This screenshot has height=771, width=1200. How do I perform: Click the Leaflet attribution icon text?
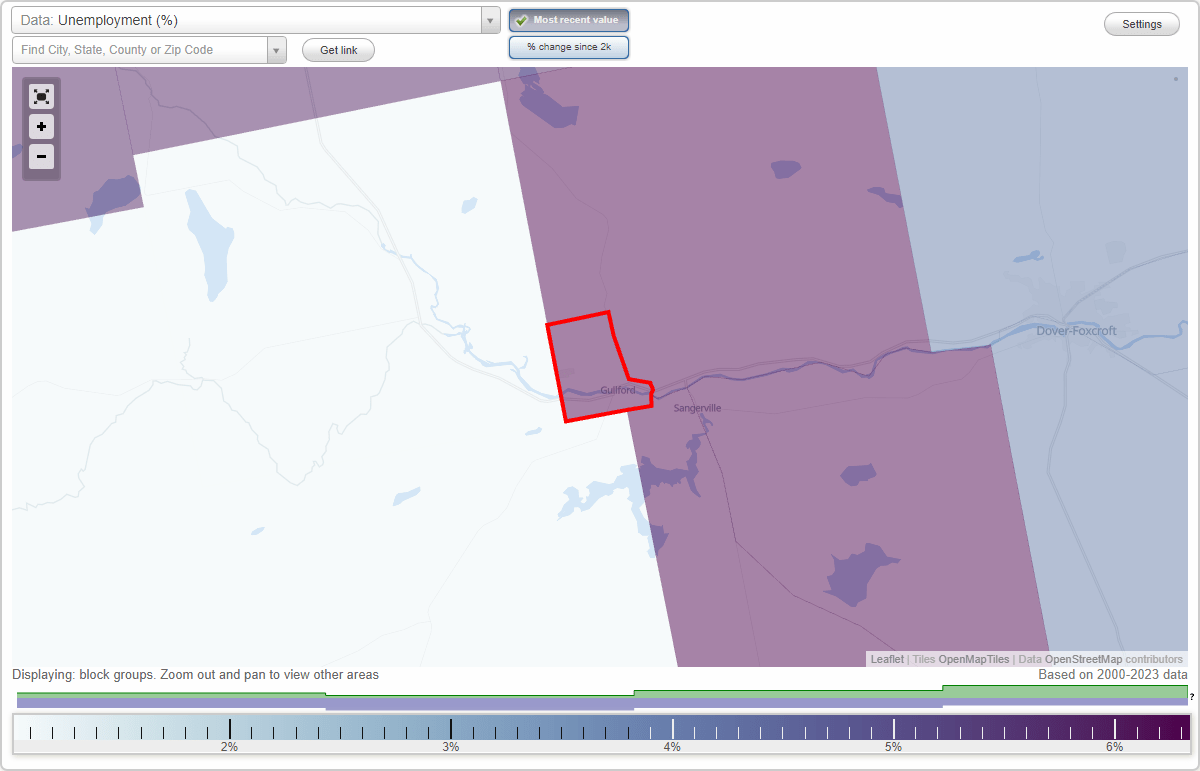pos(886,659)
